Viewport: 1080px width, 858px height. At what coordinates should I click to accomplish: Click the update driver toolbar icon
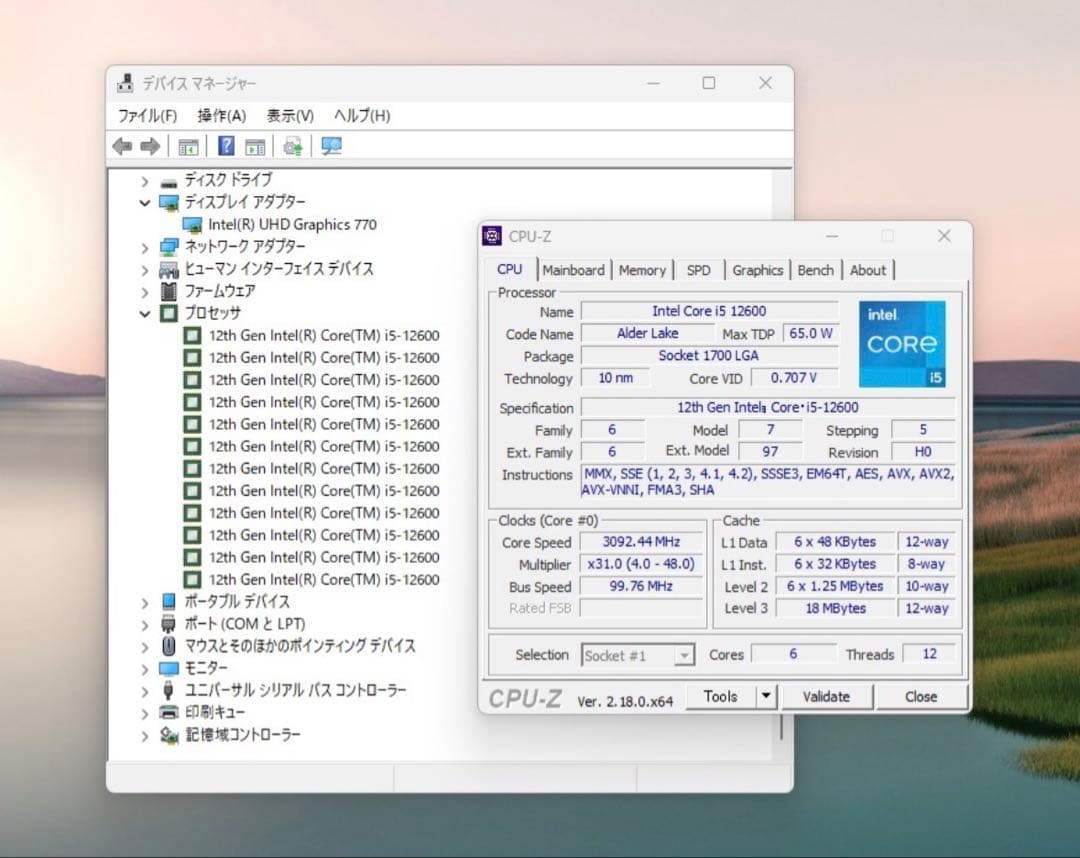293,146
